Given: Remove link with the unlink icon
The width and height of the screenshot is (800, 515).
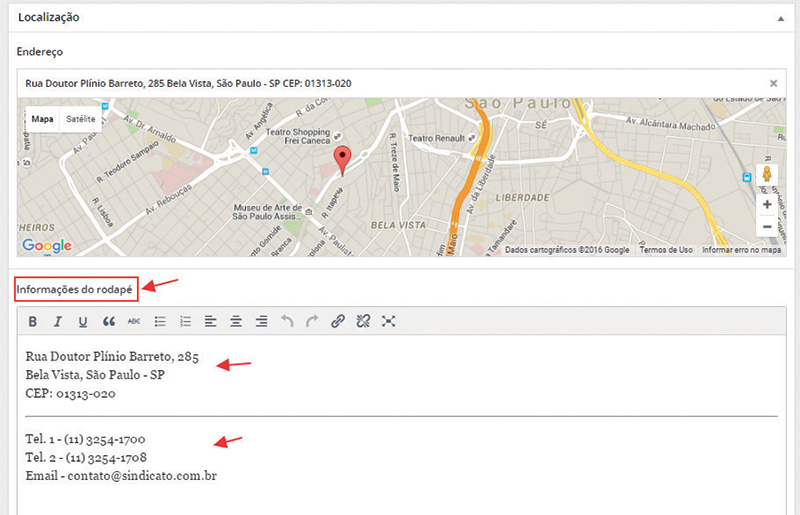Looking at the screenshot, I should click(363, 322).
